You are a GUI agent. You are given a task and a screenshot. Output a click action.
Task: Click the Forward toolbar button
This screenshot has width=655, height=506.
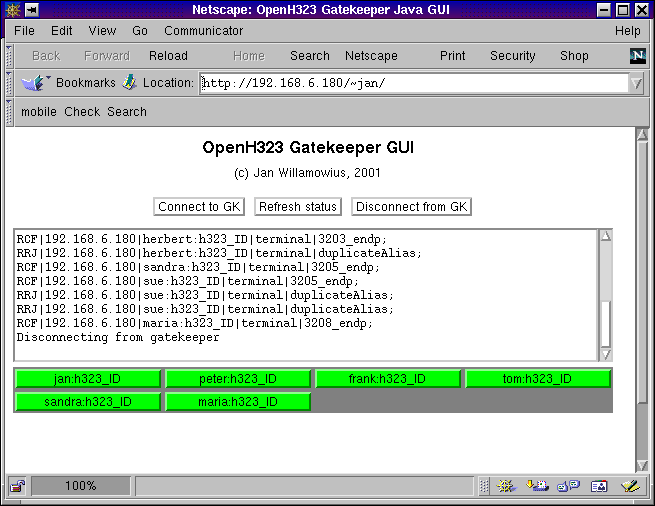(x=107, y=56)
